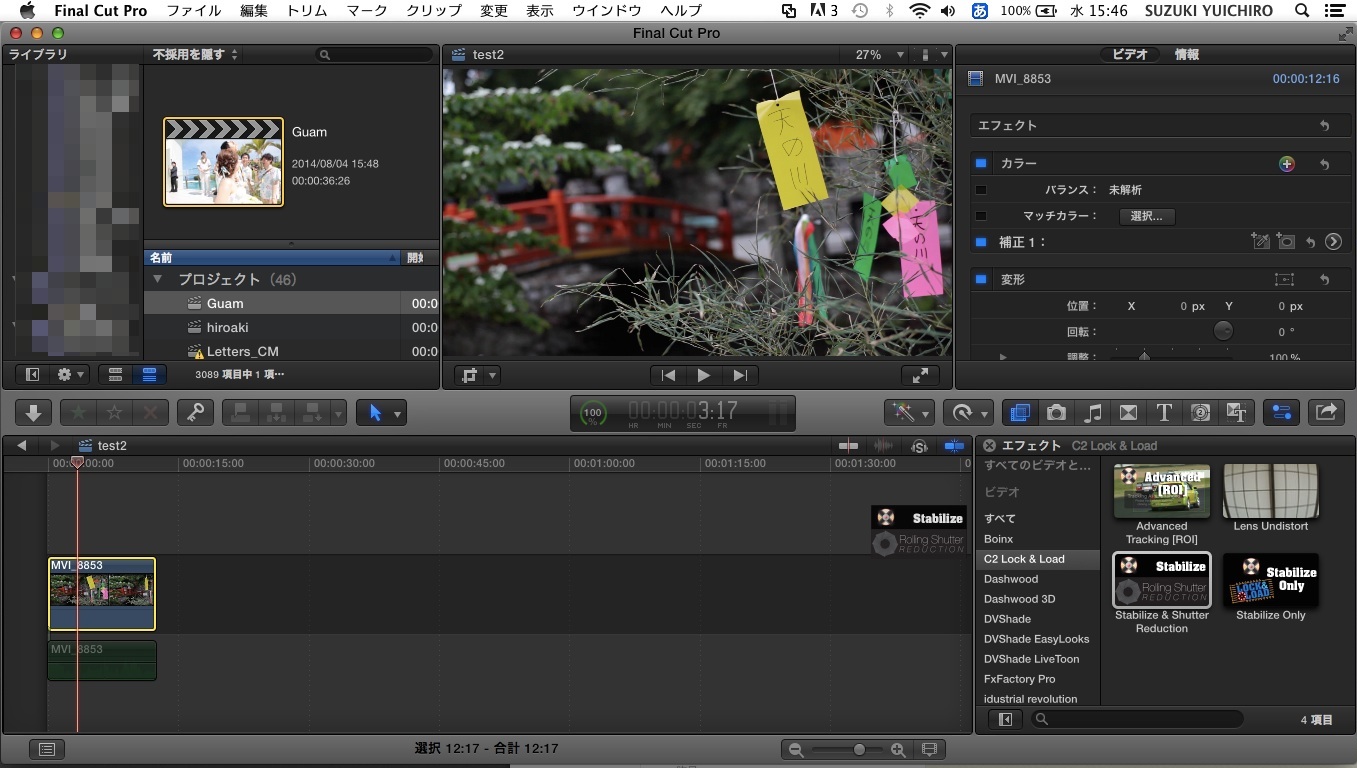Open the Enhancements magic wand menu
The height and width of the screenshot is (768, 1357).
click(909, 412)
